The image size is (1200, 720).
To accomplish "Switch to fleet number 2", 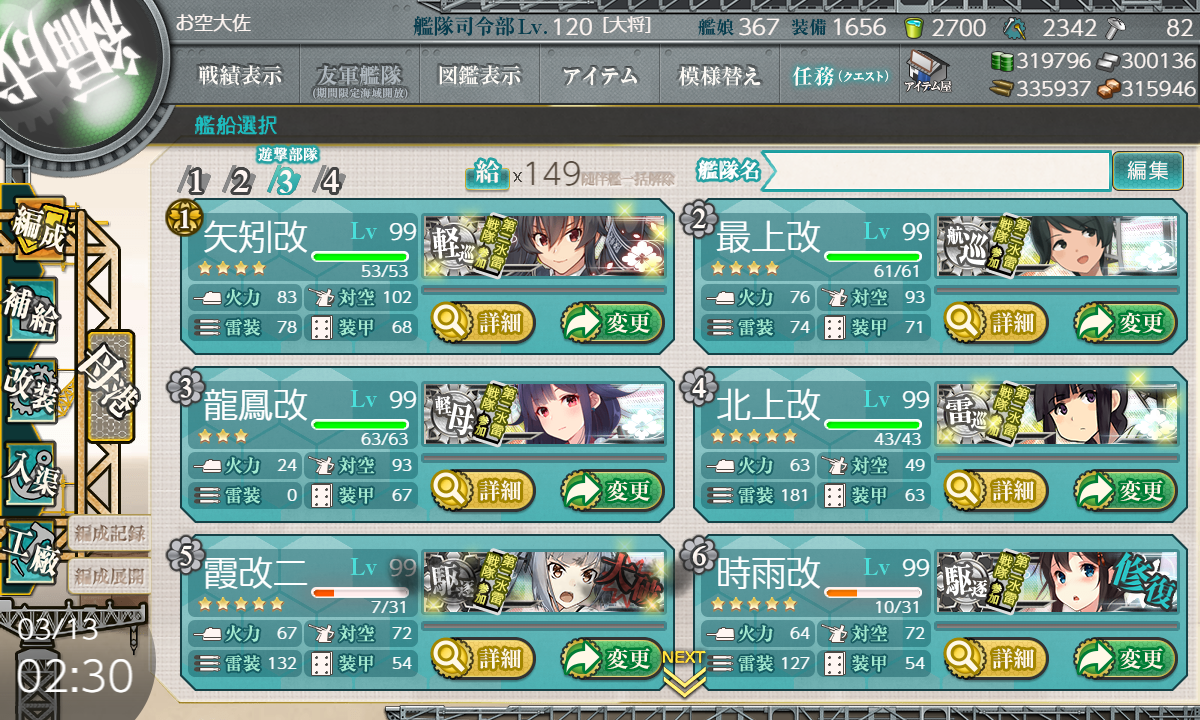I will [x=240, y=181].
